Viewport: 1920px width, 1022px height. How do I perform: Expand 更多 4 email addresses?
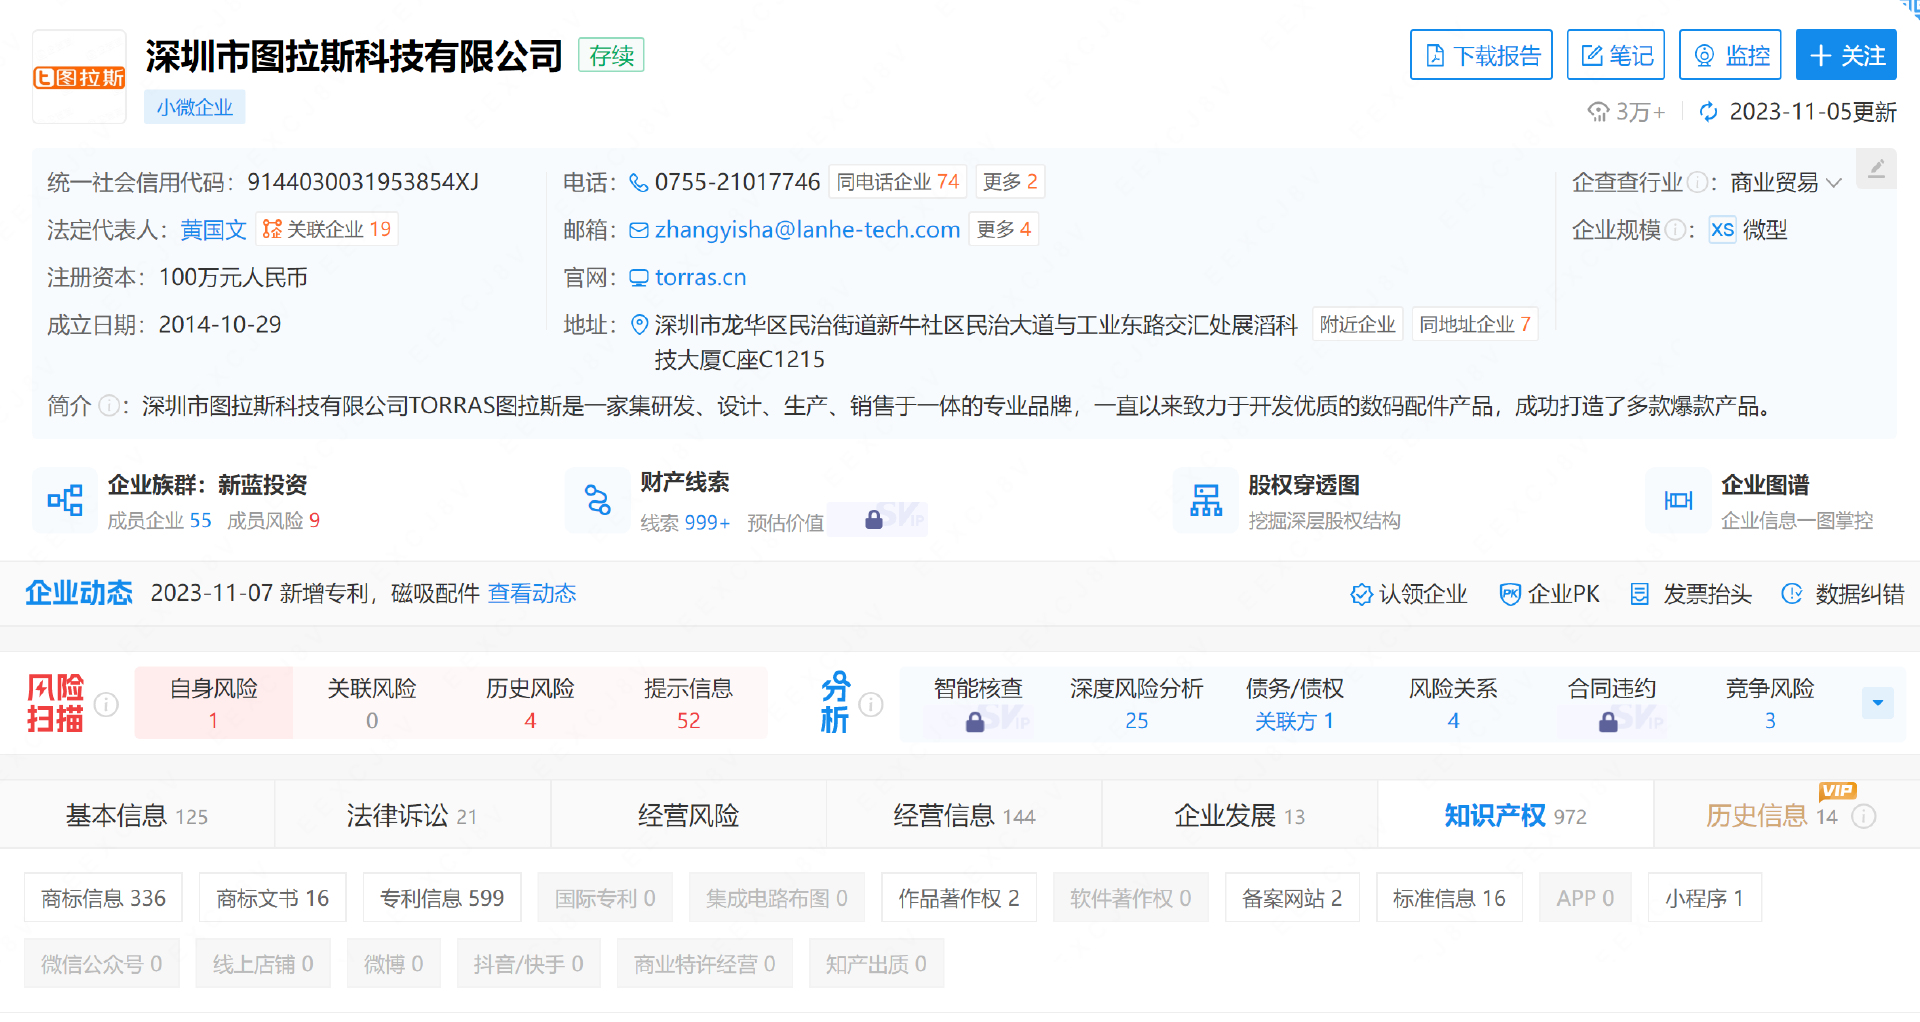(1003, 230)
